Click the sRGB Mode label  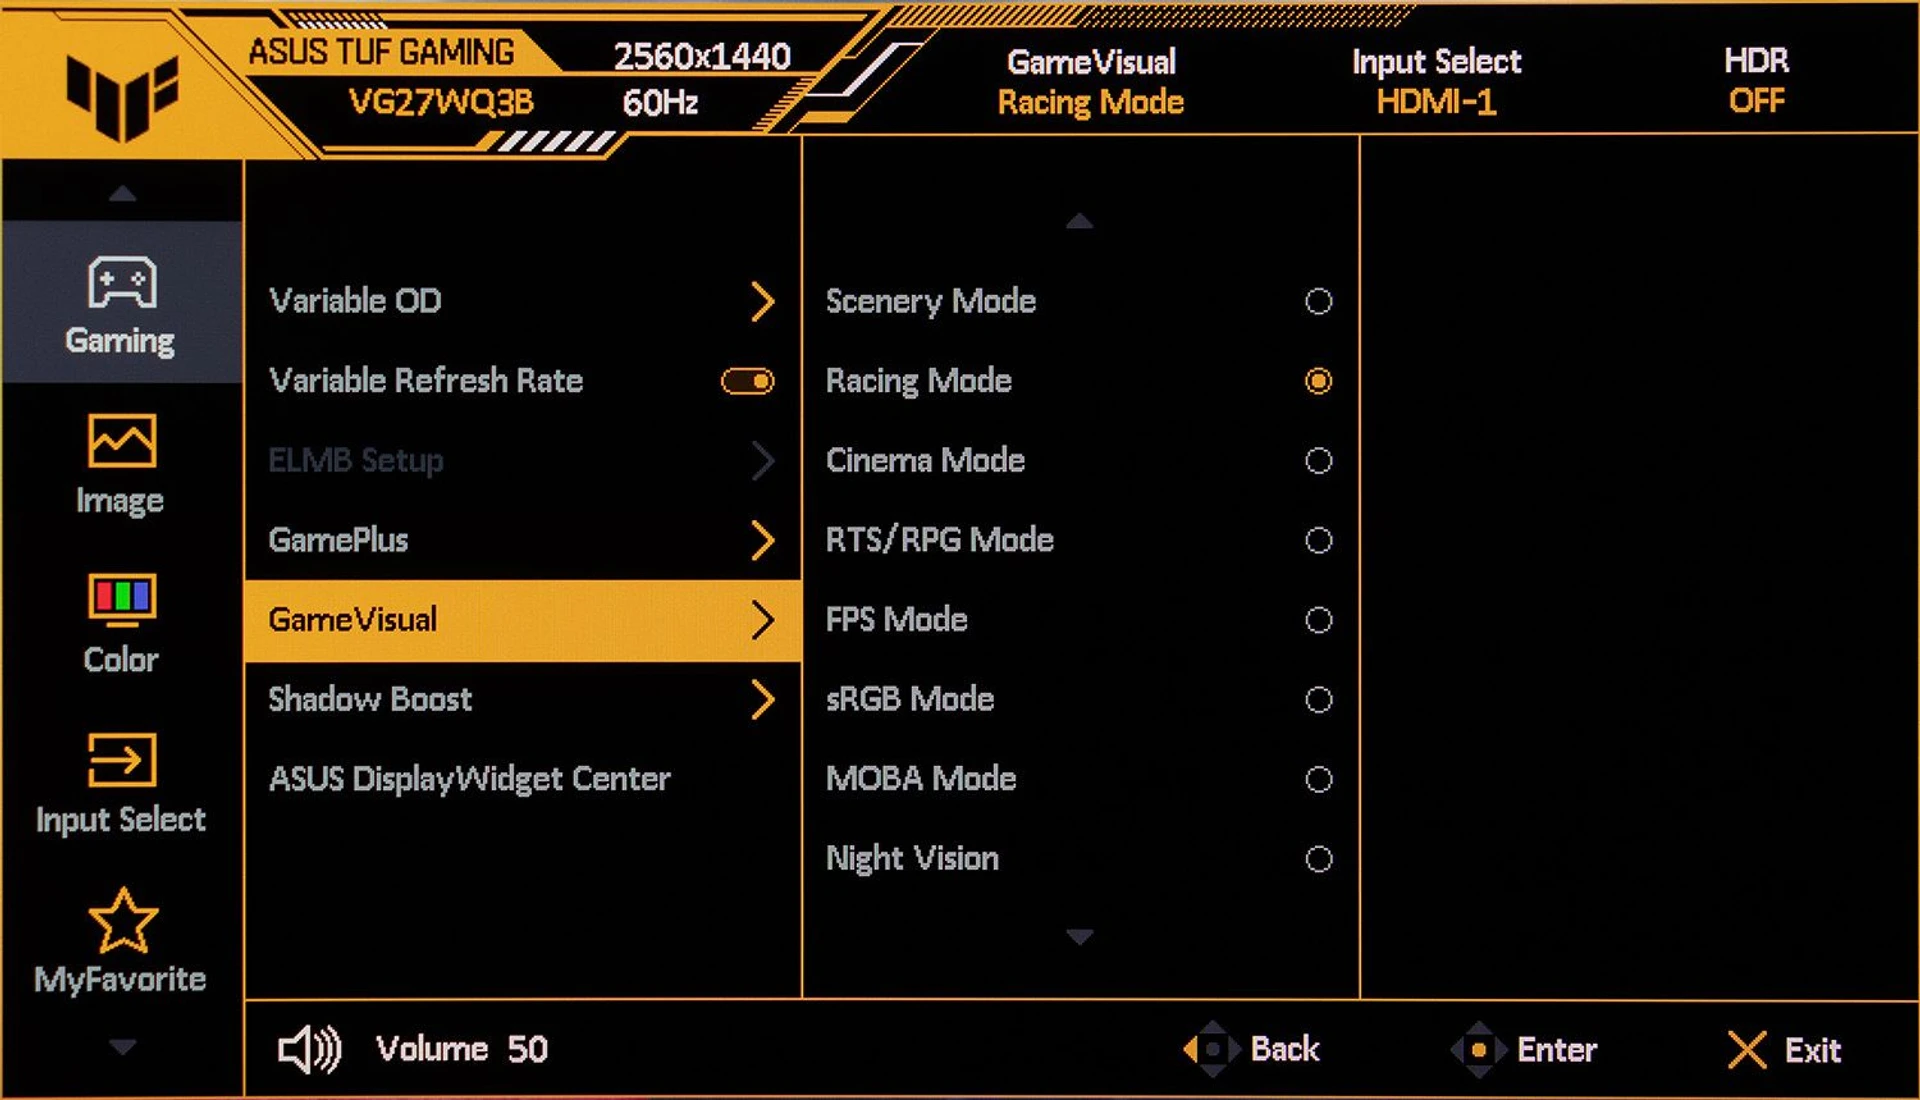[910, 699]
